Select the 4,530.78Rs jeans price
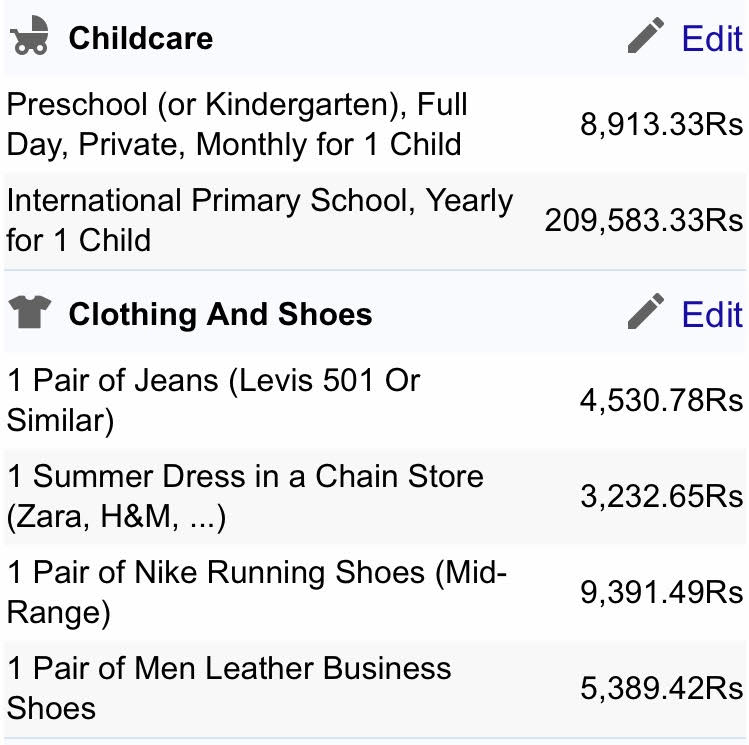 tap(661, 400)
